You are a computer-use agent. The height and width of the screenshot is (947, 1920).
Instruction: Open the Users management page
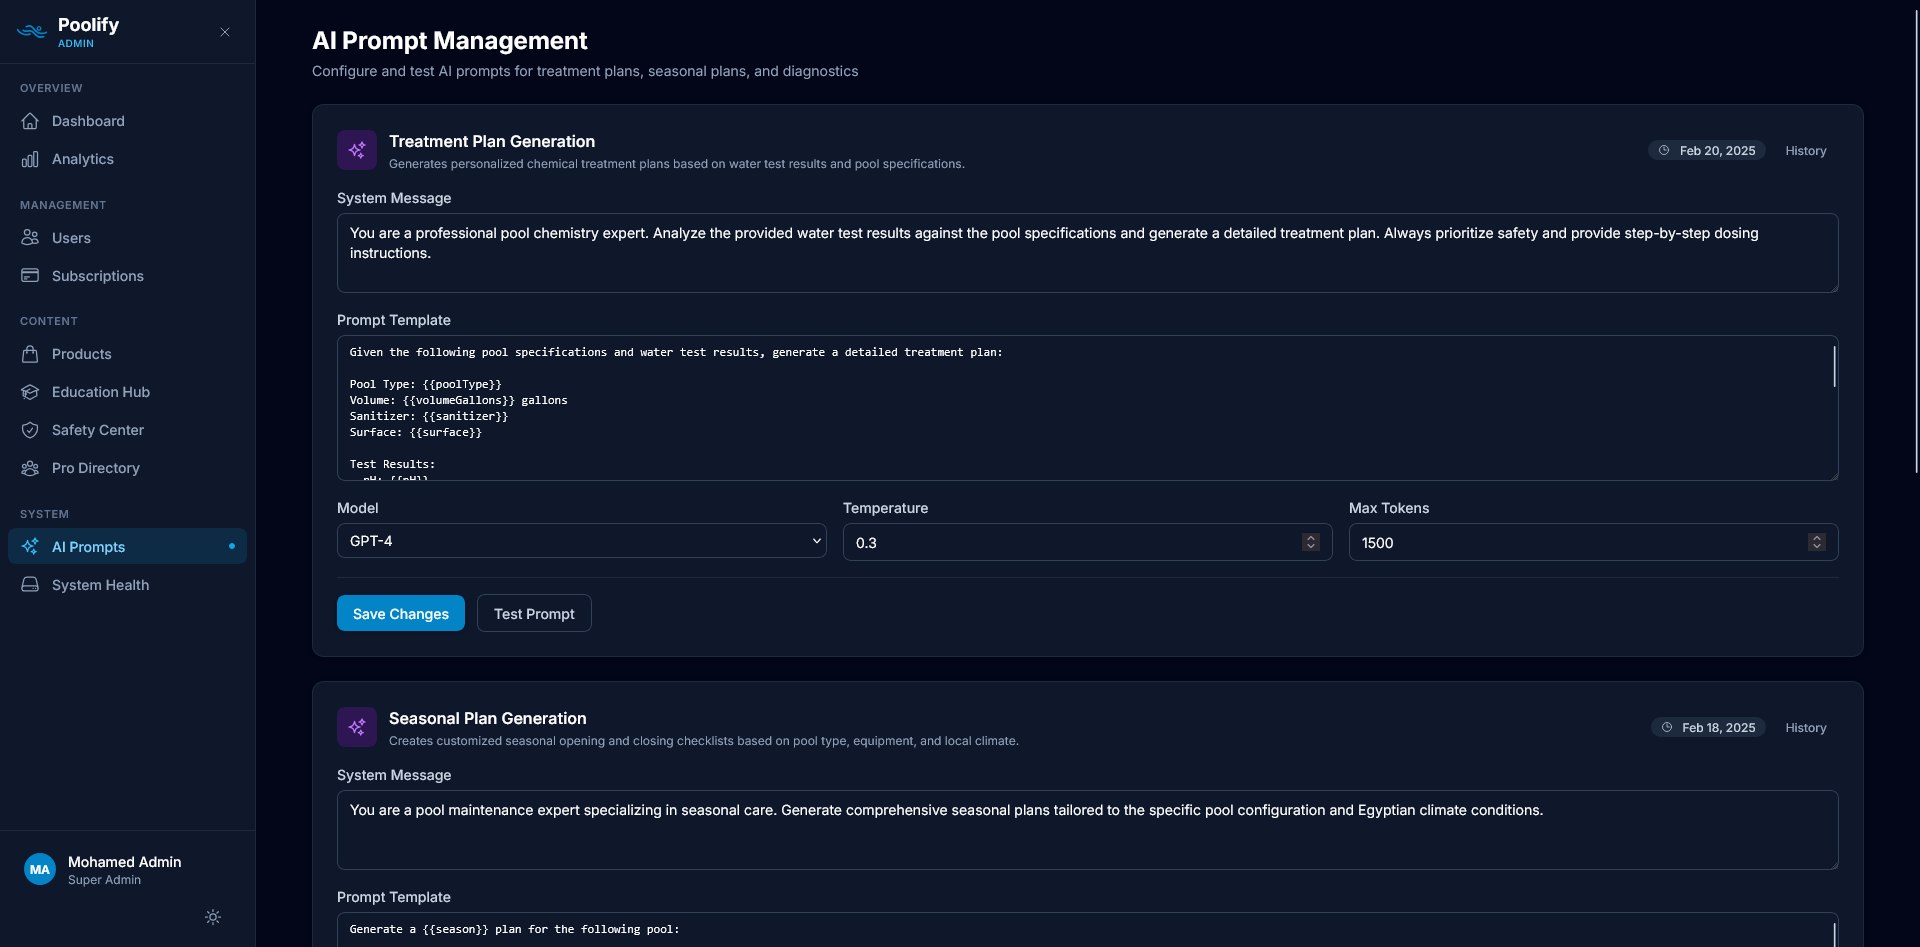127,238
